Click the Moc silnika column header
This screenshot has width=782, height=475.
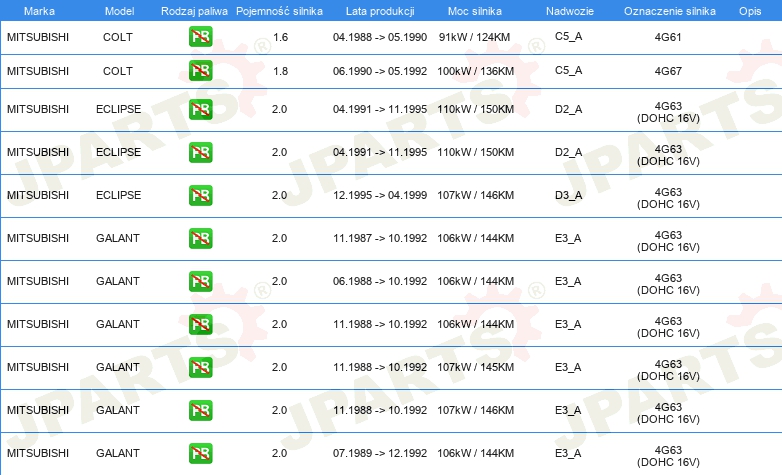[475, 11]
